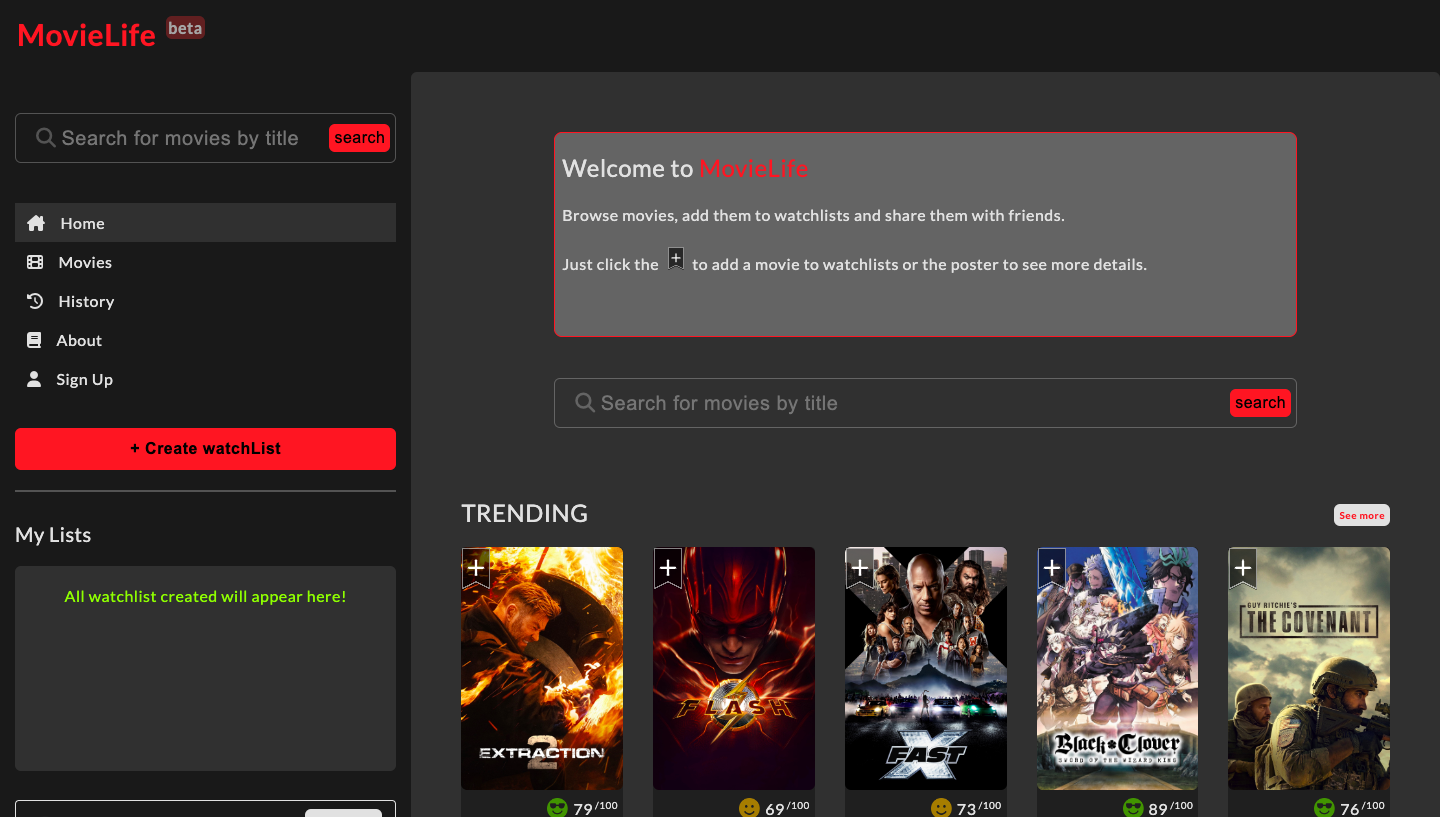Click the Create watchList button
The height and width of the screenshot is (817, 1440).
(x=205, y=449)
